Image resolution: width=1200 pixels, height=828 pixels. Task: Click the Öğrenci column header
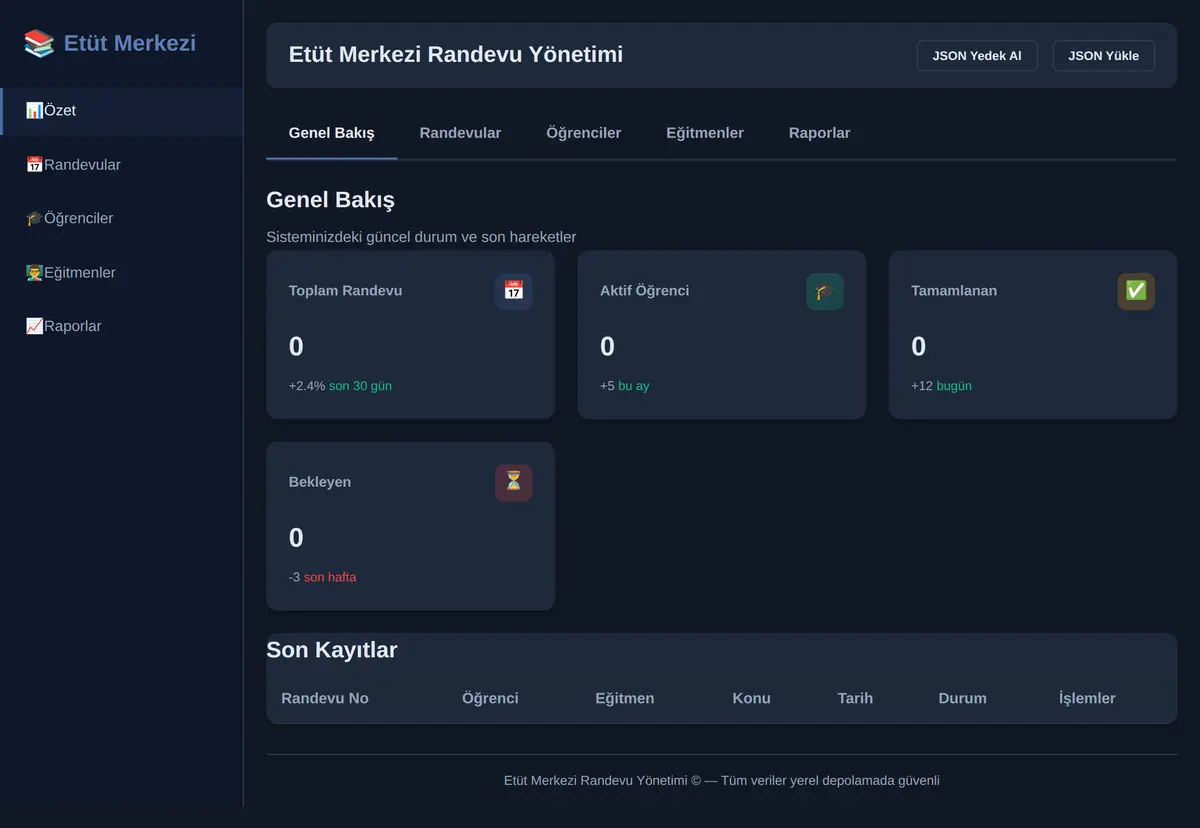click(490, 698)
